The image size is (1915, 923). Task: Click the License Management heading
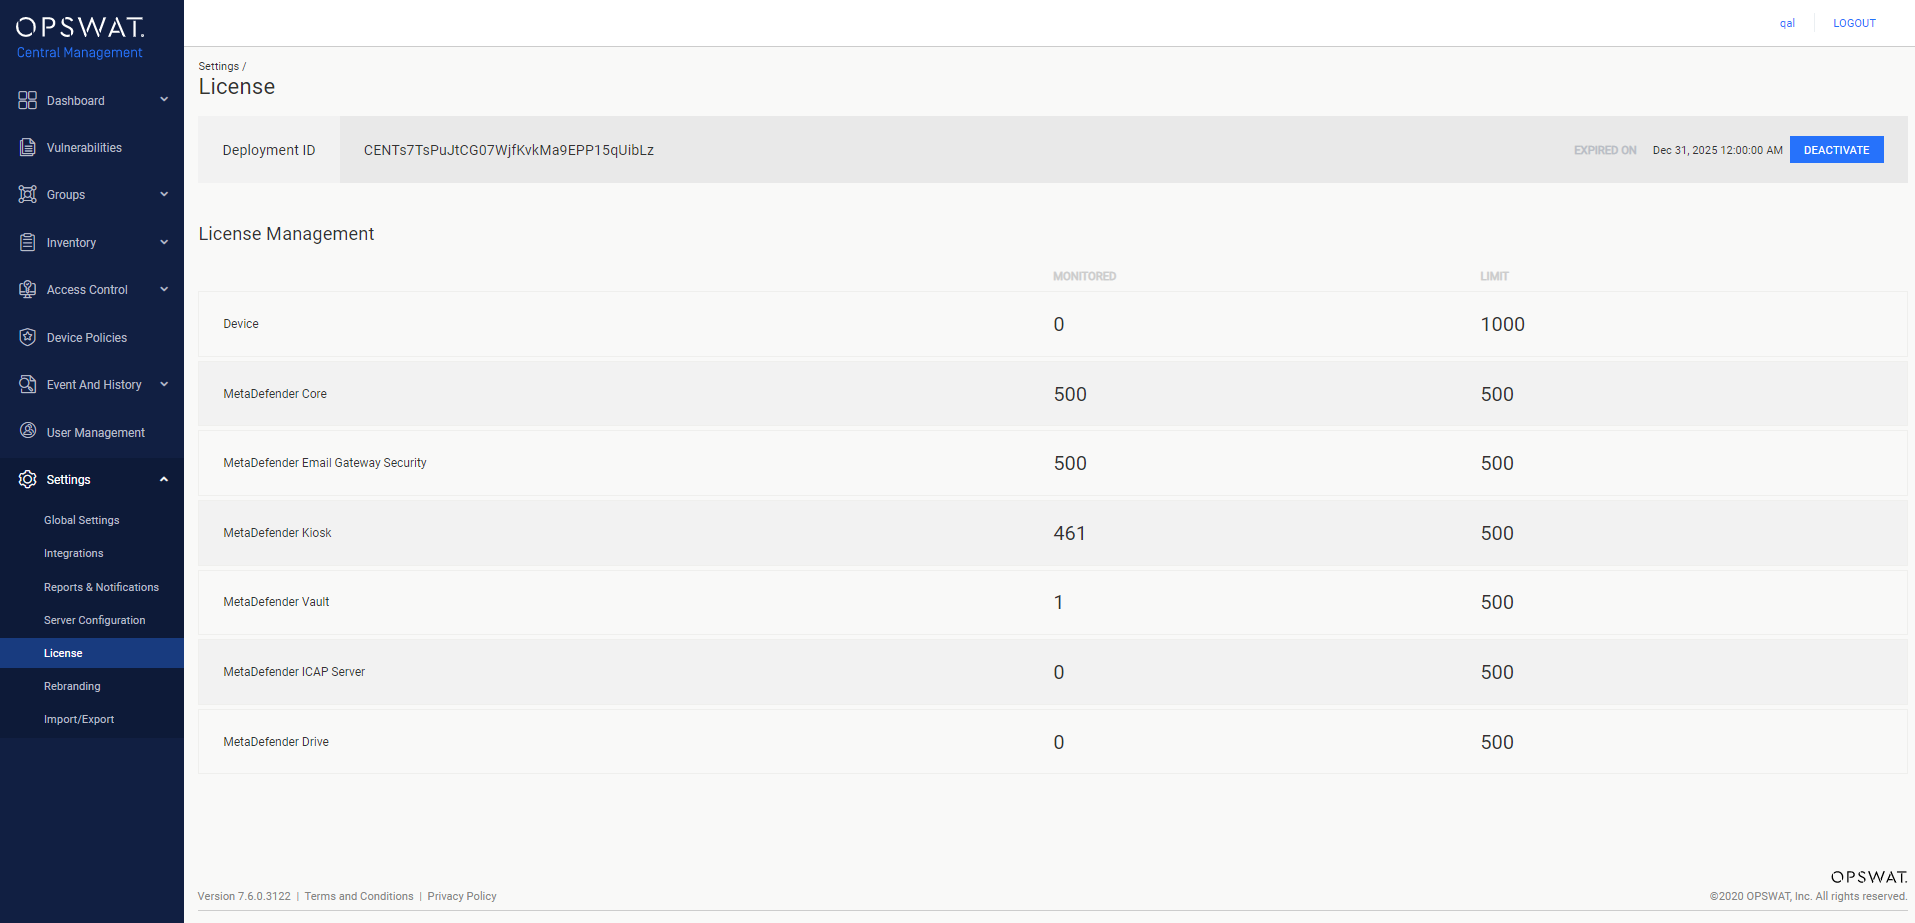(x=286, y=234)
